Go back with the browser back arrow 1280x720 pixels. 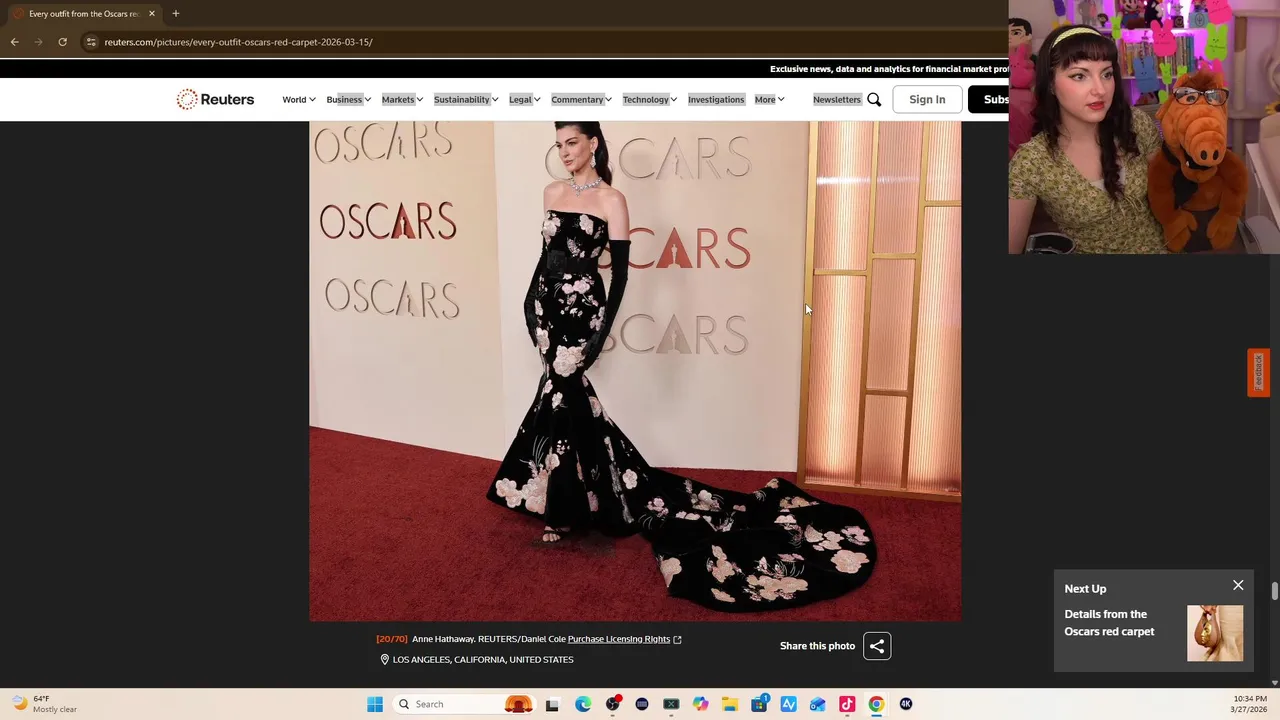[x=14, y=42]
